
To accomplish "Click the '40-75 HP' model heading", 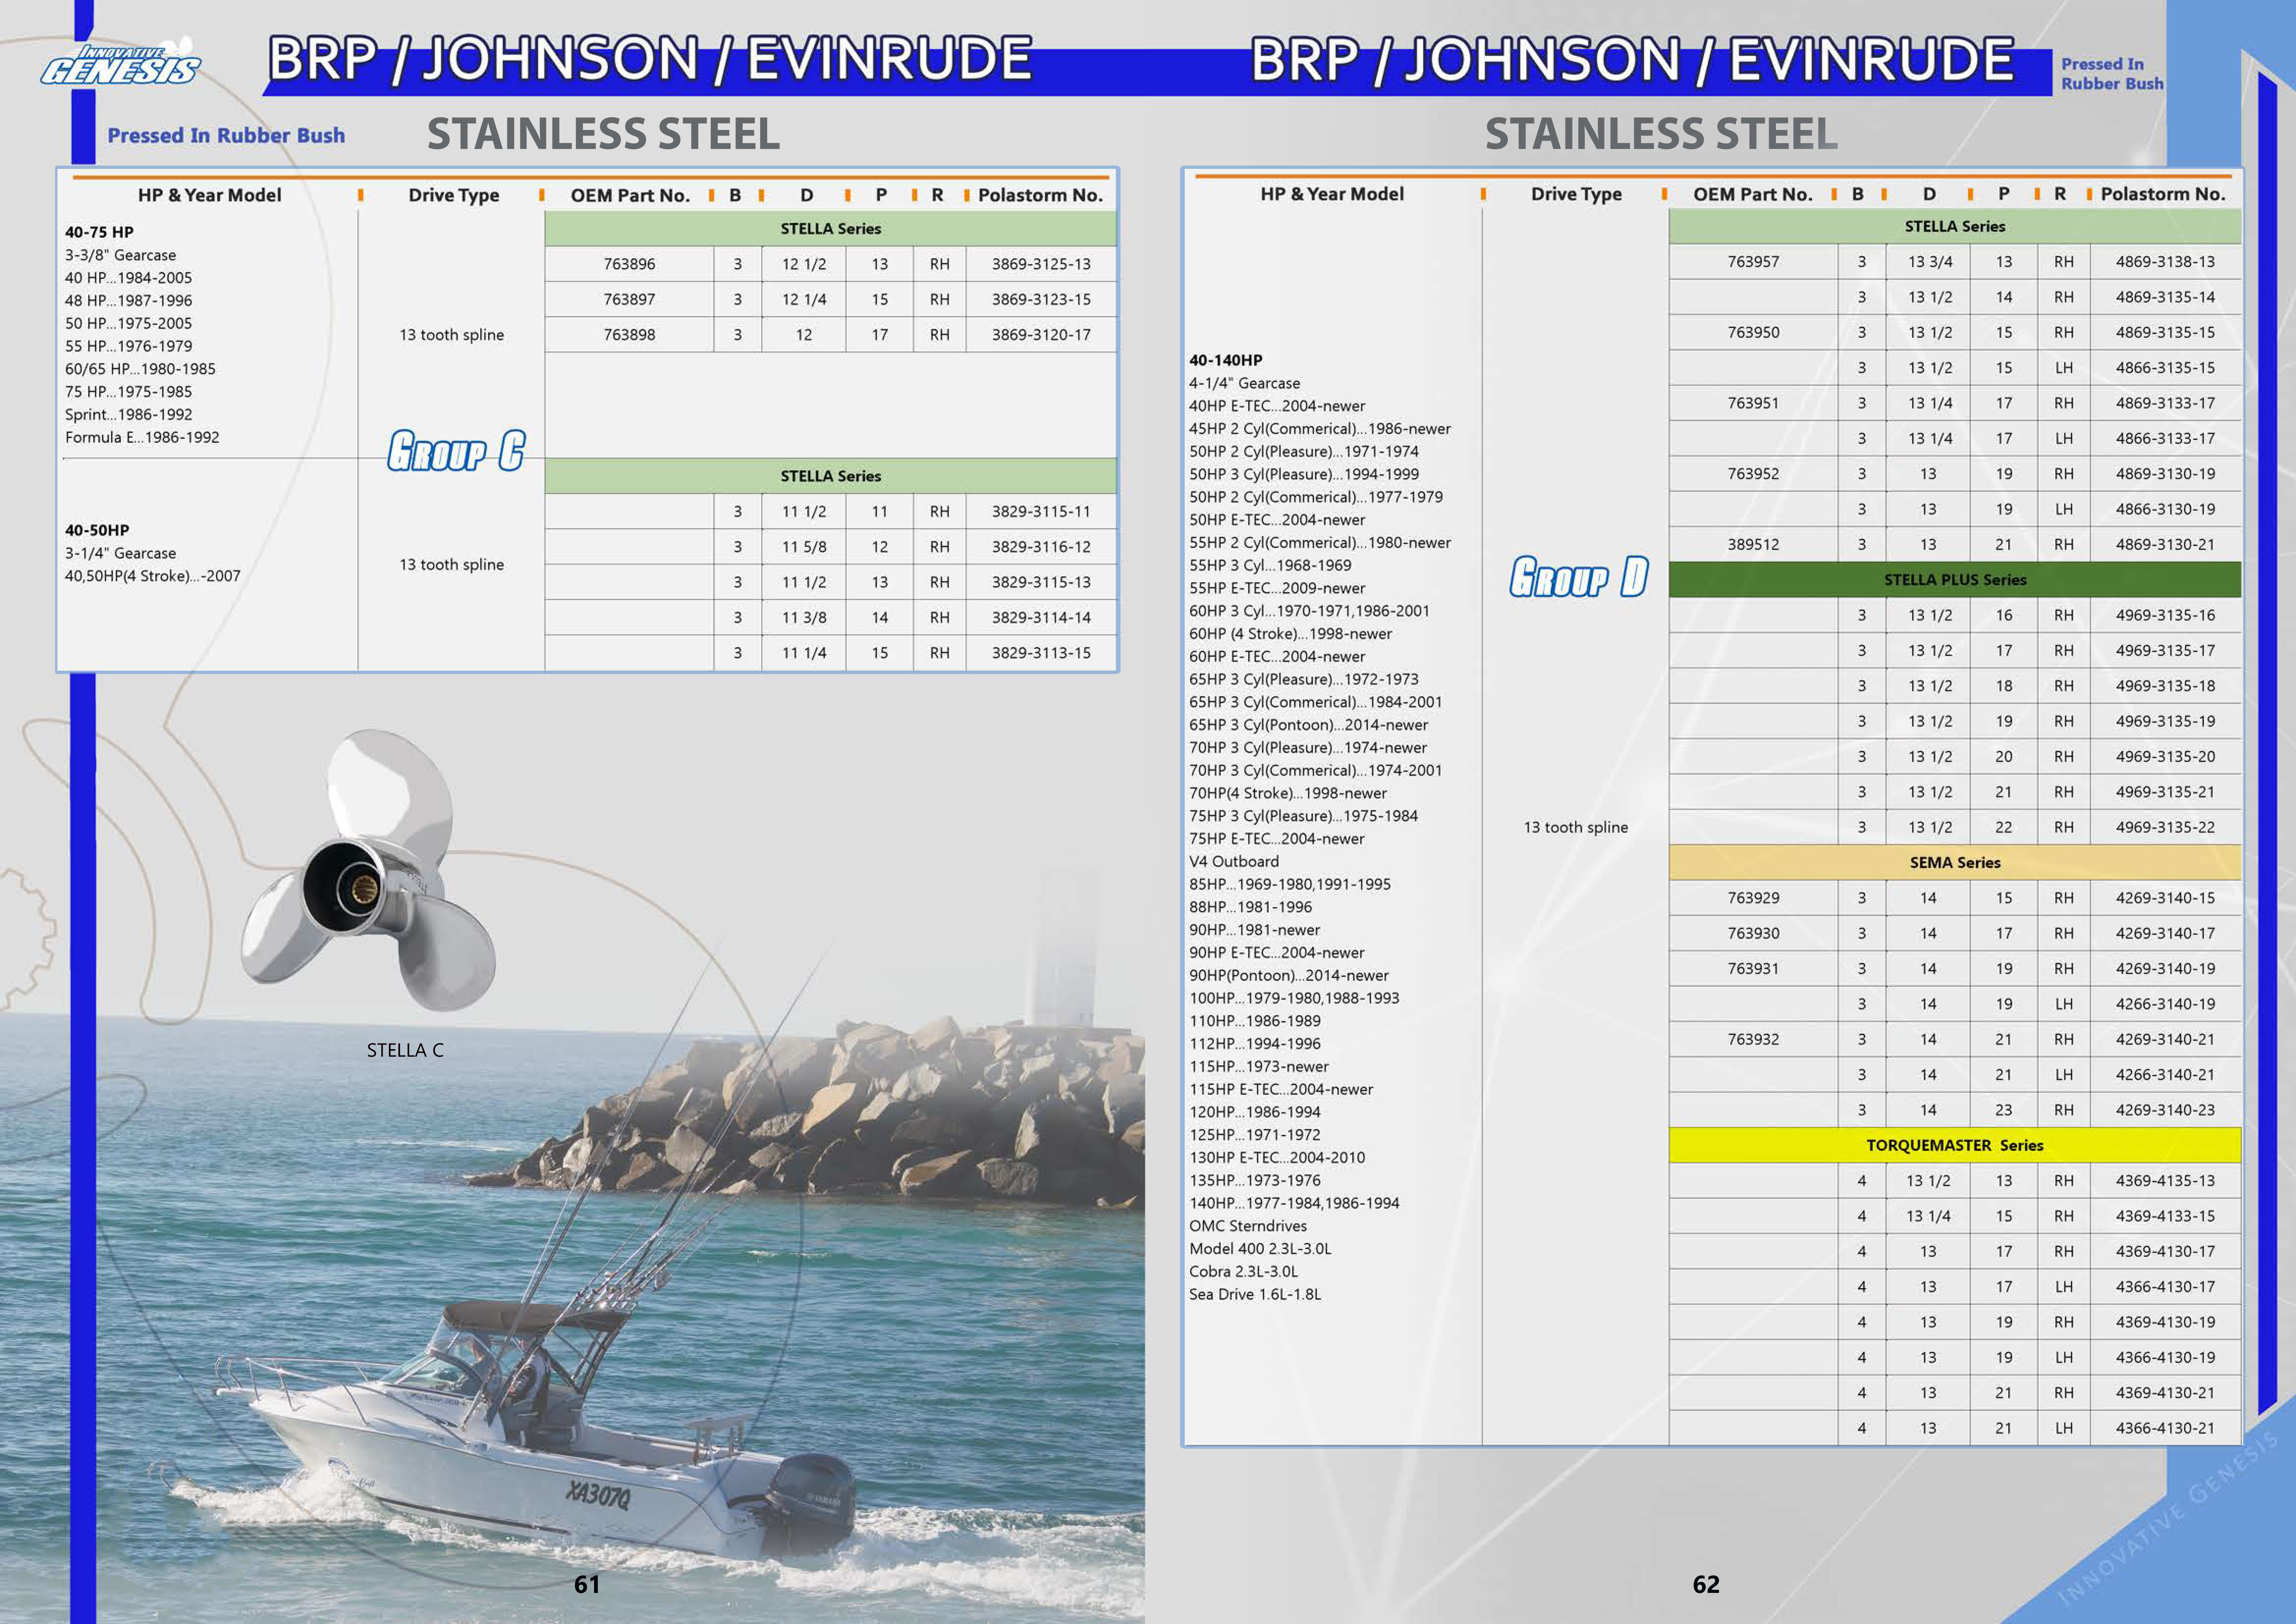I will tap(99, 232).
